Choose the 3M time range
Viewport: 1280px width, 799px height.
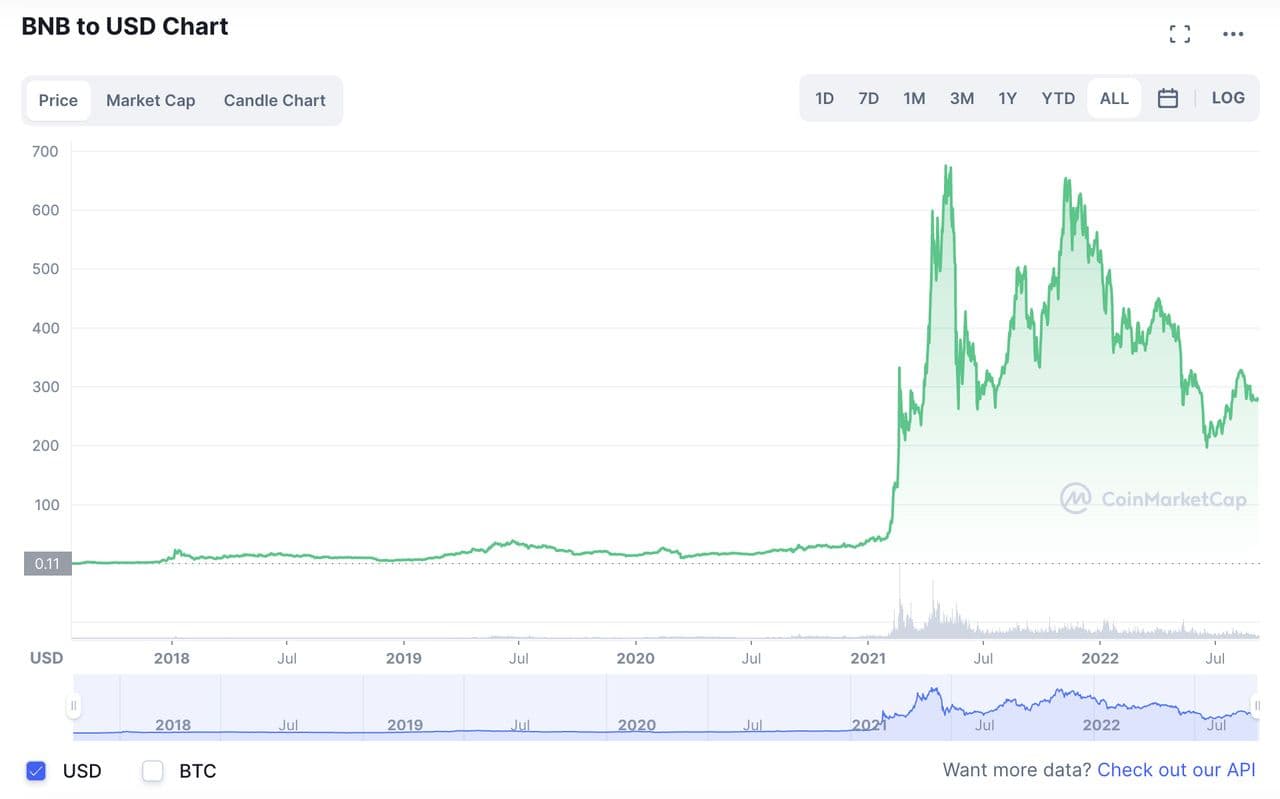pyautogui.click(x=961, y=98)
